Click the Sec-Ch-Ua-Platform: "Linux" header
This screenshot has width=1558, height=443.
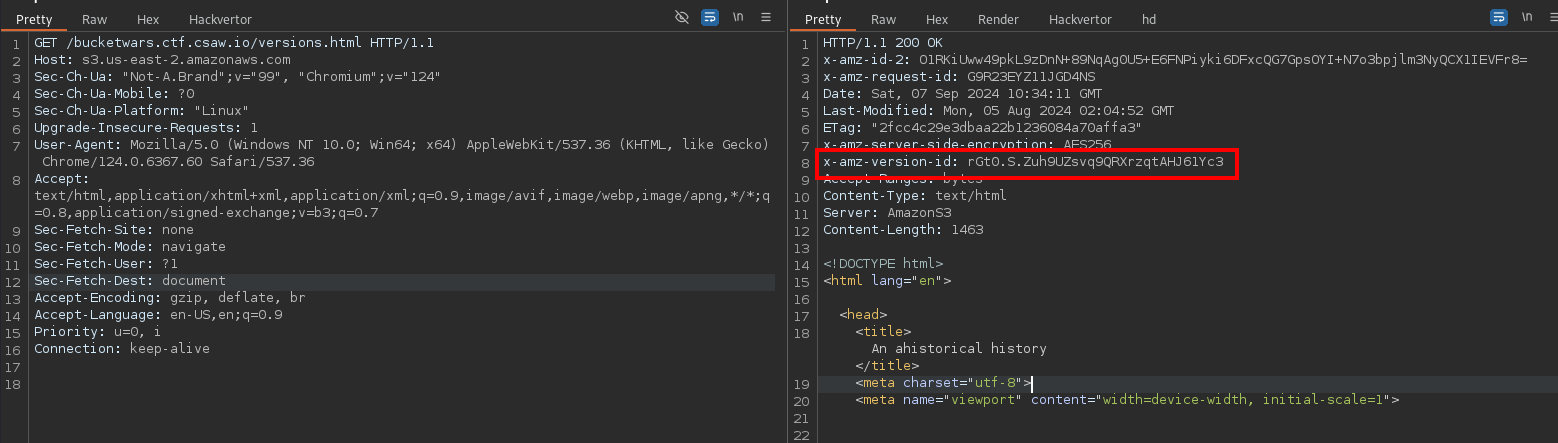tap(142, 111)
